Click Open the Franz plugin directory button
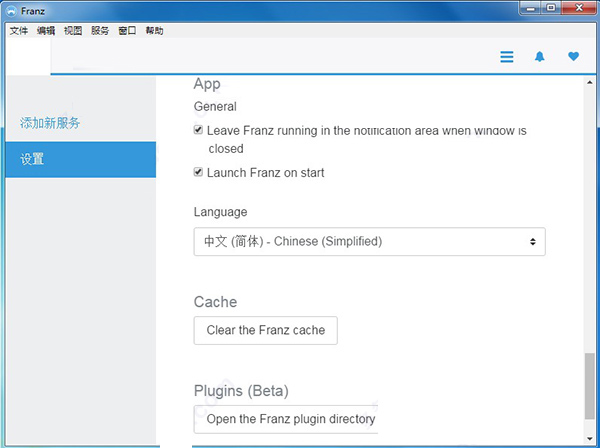This screenshot has height=448, width=600. [286, 419]
